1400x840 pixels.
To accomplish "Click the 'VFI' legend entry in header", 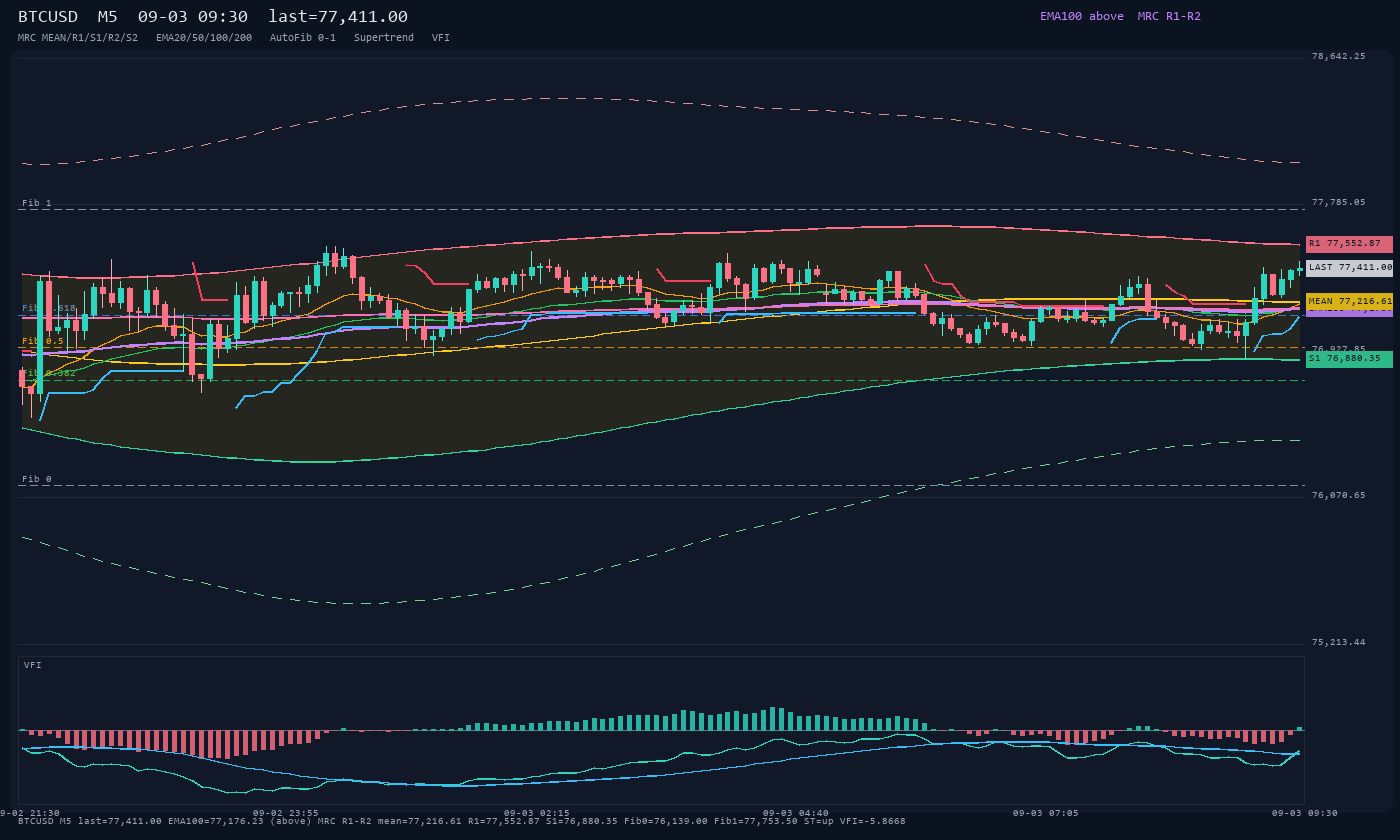I will (x=441, y=38).
